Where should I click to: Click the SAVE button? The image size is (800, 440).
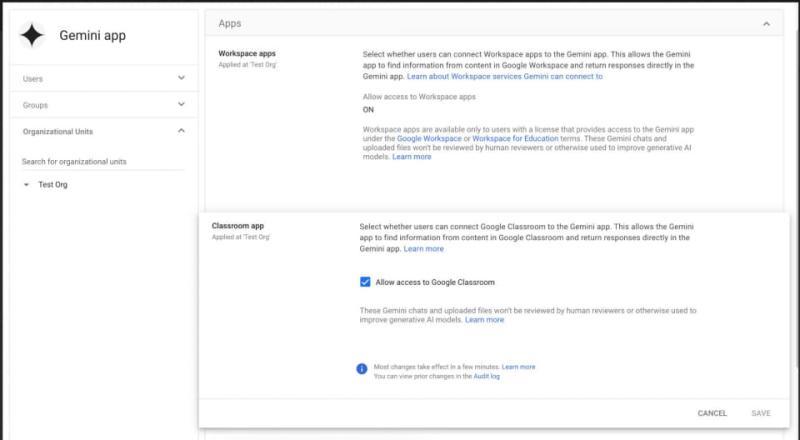(761, 413)
